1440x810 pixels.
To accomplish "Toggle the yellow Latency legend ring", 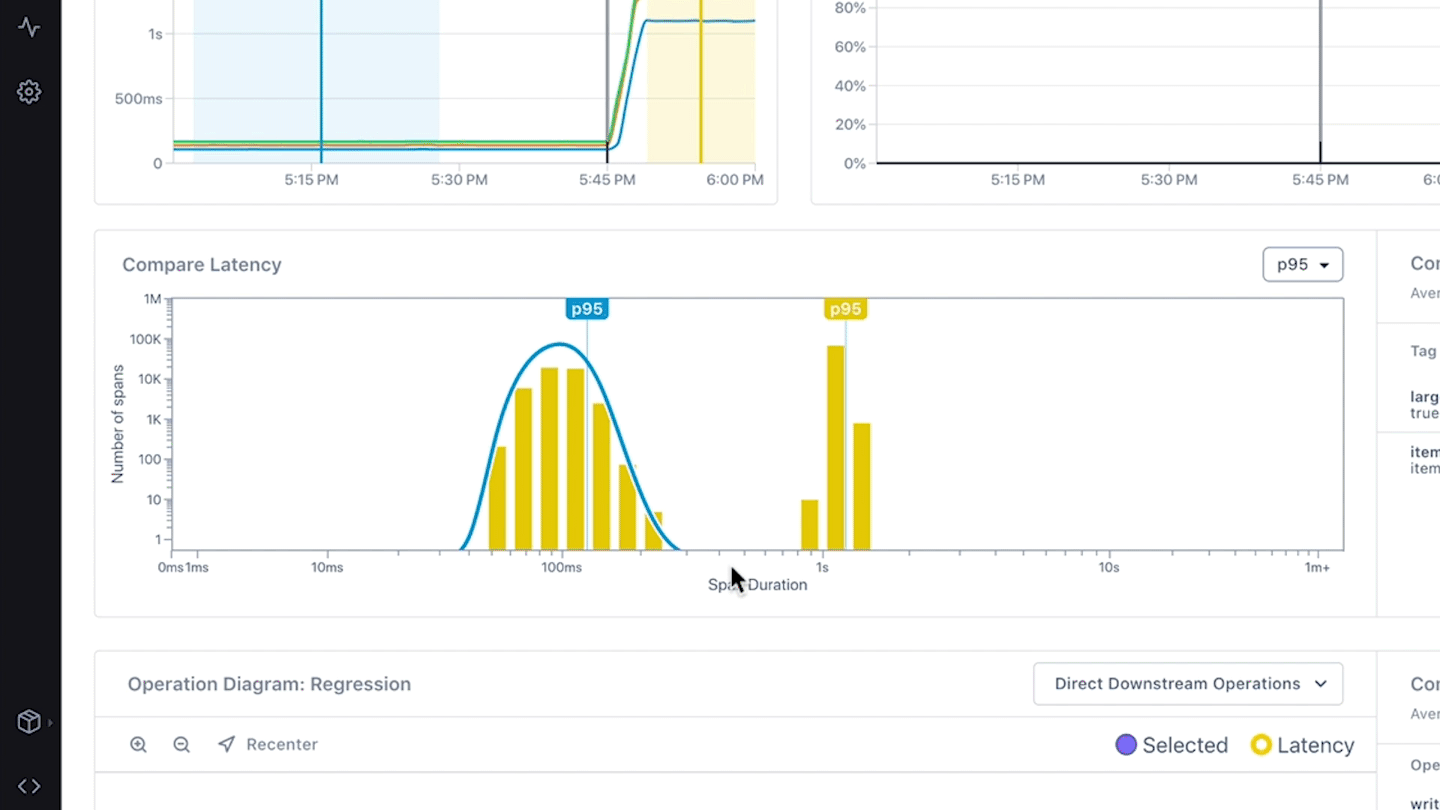I will click(x=1261, y=745).
